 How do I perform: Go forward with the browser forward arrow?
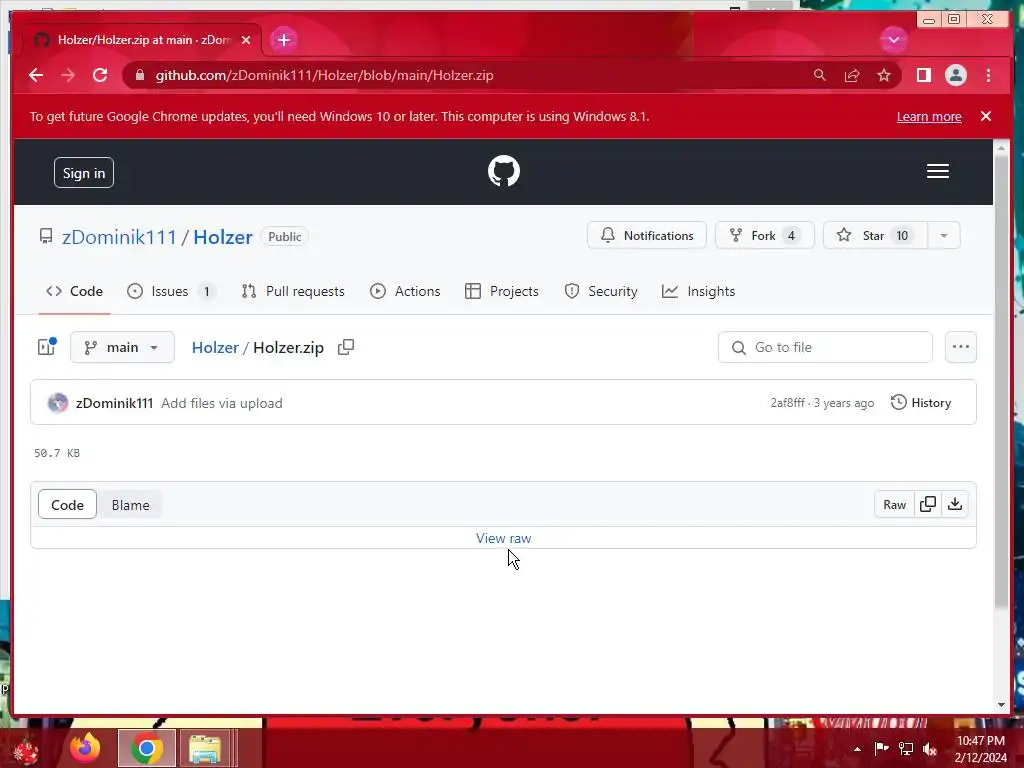[x=68, y=75]
